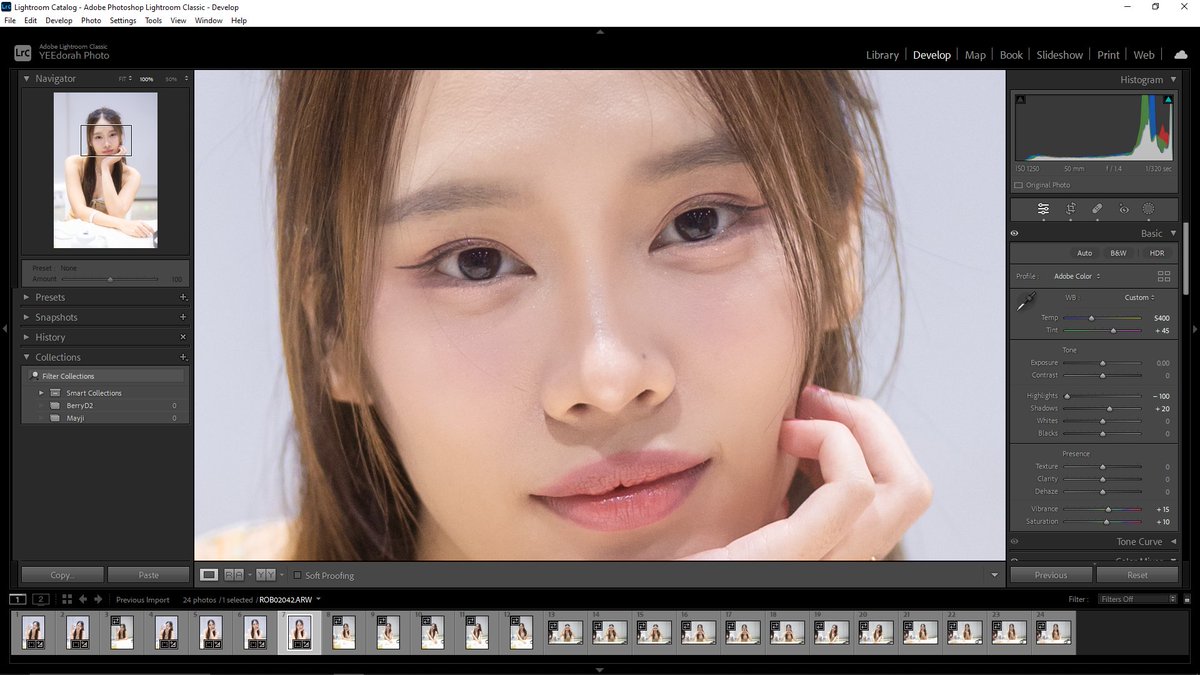Click the Copy... button
The width and height of the screenshot is (1200, 675).
[62, 575]
